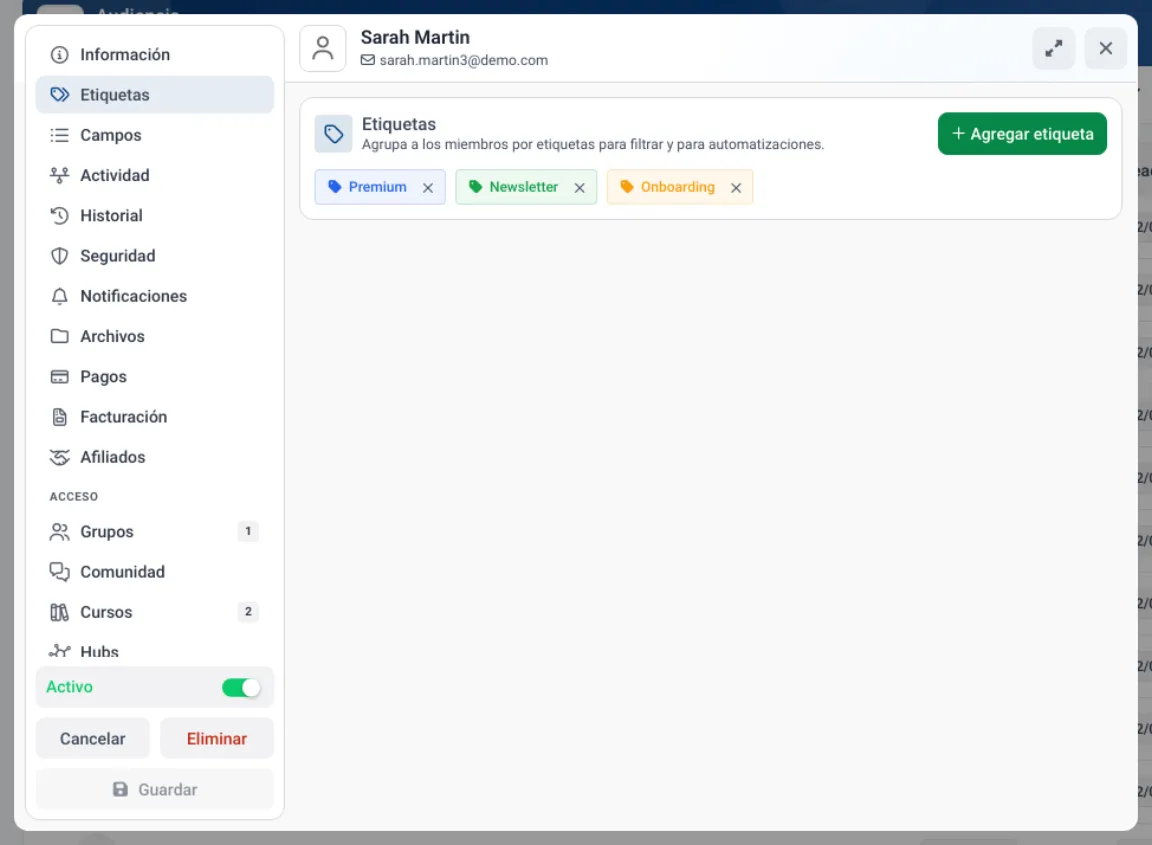This screenshot has height=845, width=1152.
Task: Click the Newsletter tag chip label
Action: (x=524, y=187)
